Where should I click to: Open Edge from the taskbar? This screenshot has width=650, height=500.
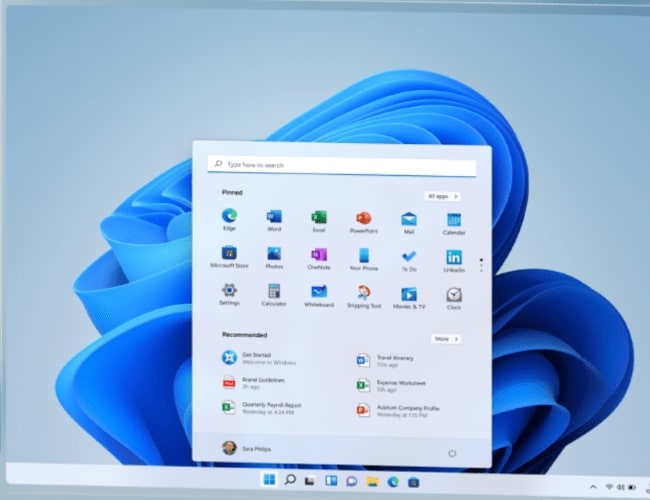393,482
